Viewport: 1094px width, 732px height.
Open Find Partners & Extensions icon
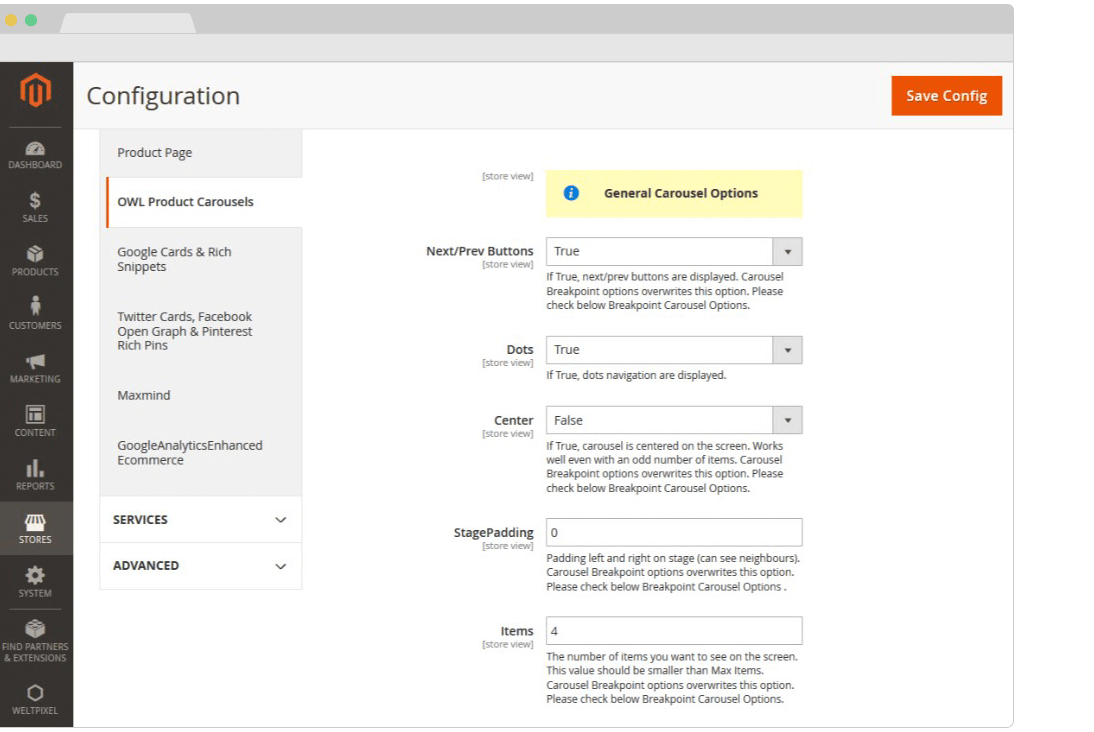pos(36,630)
